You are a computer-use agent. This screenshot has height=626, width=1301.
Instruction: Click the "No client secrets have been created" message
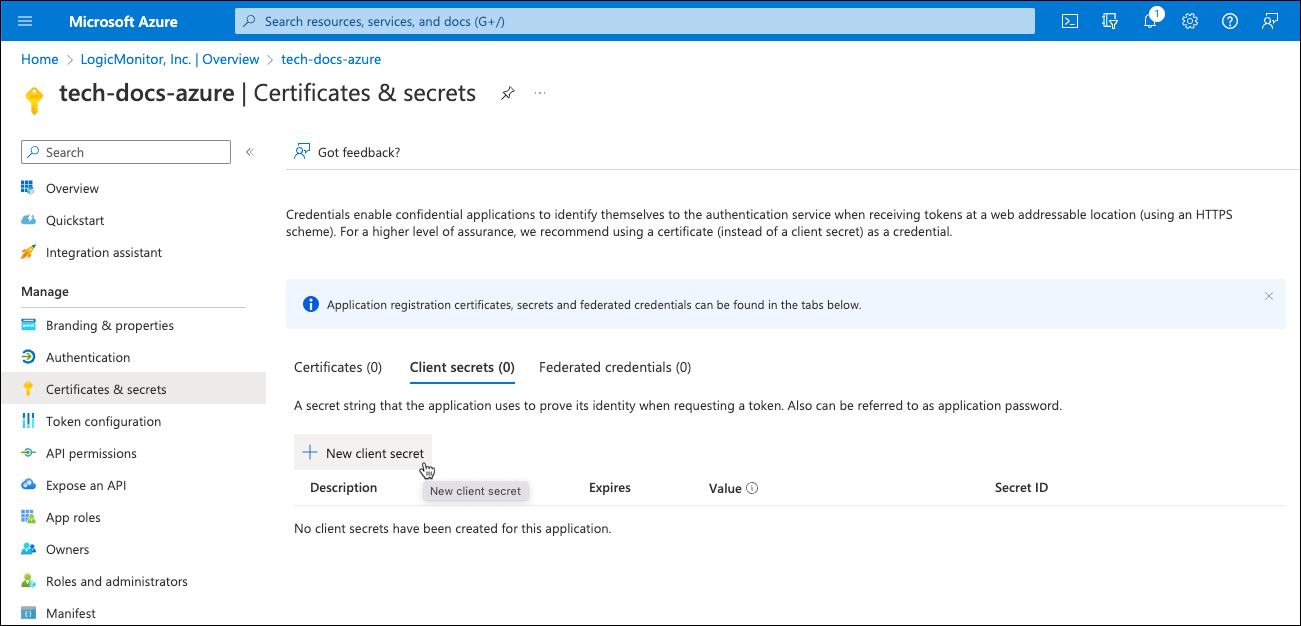pos(452,528)
